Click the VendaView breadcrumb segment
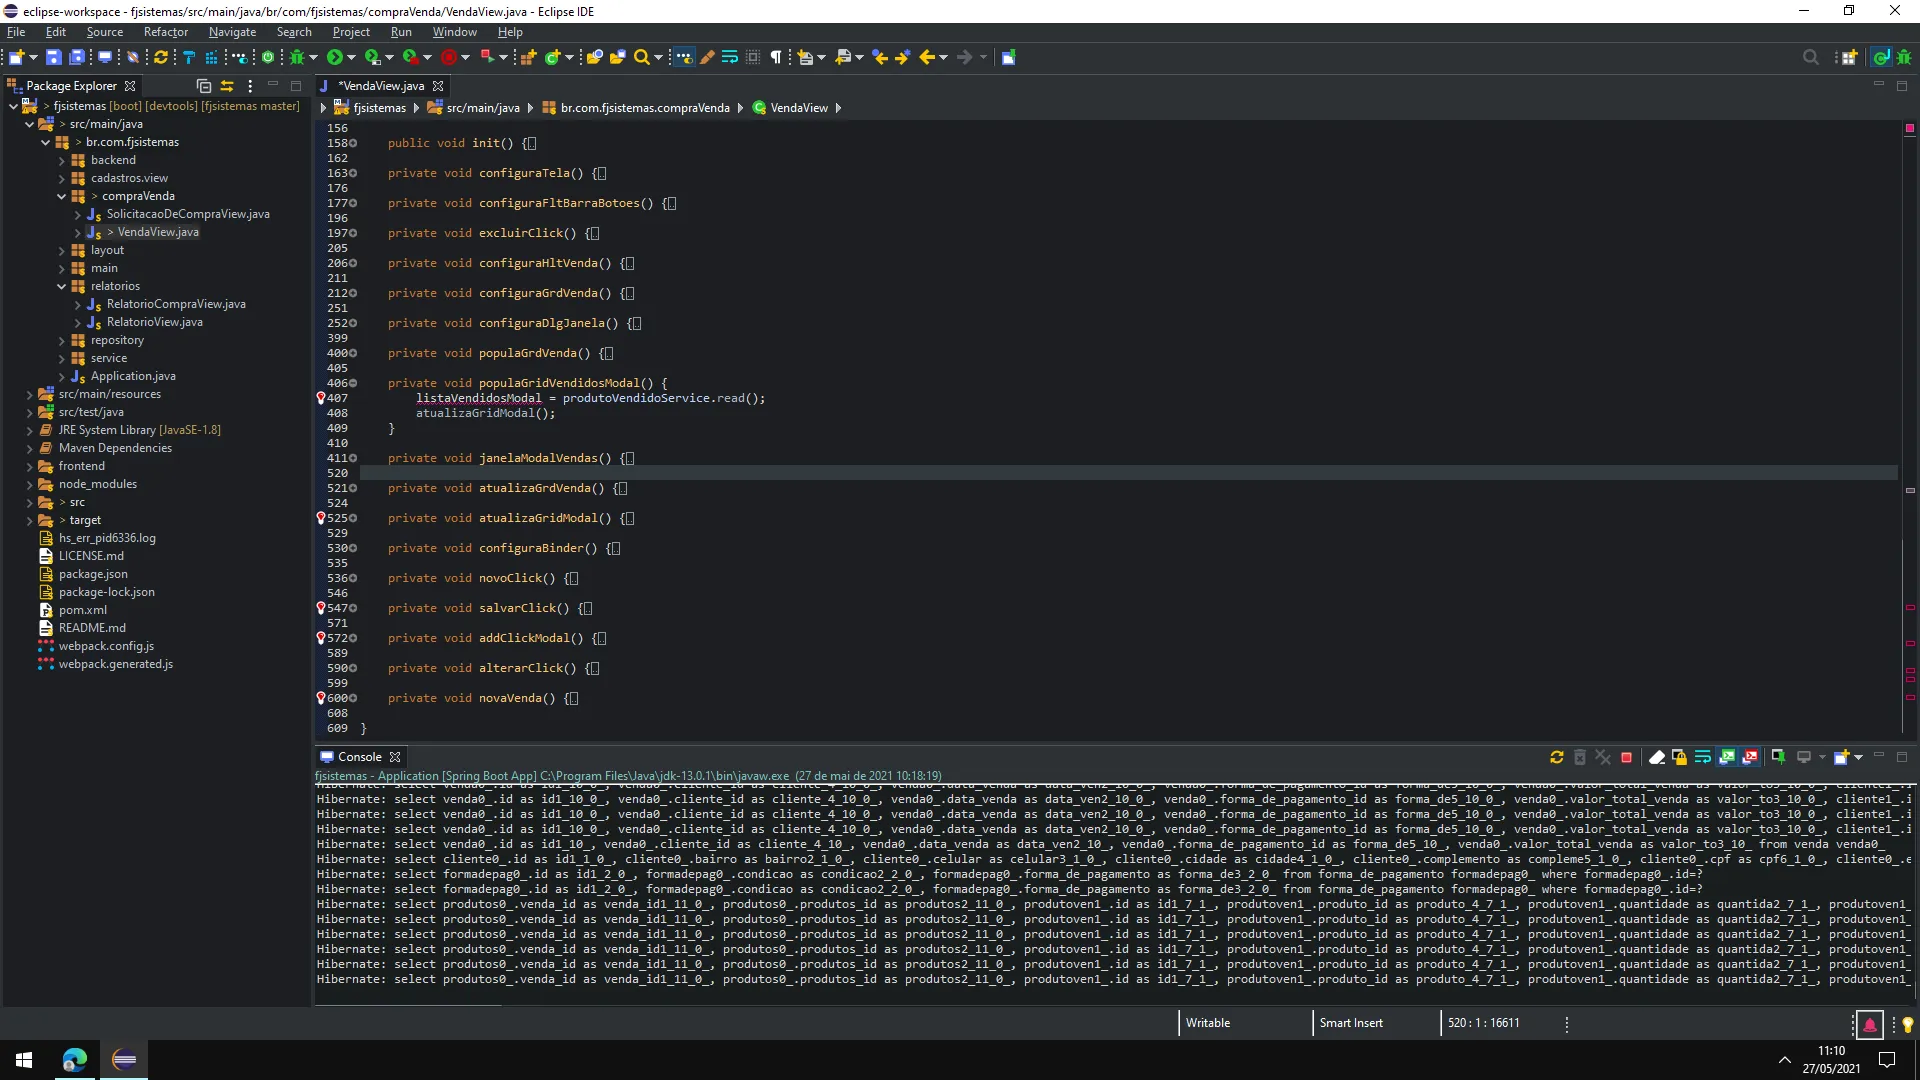The width and height of the screenshot is (1920, 1080). [x=799, y=108]
